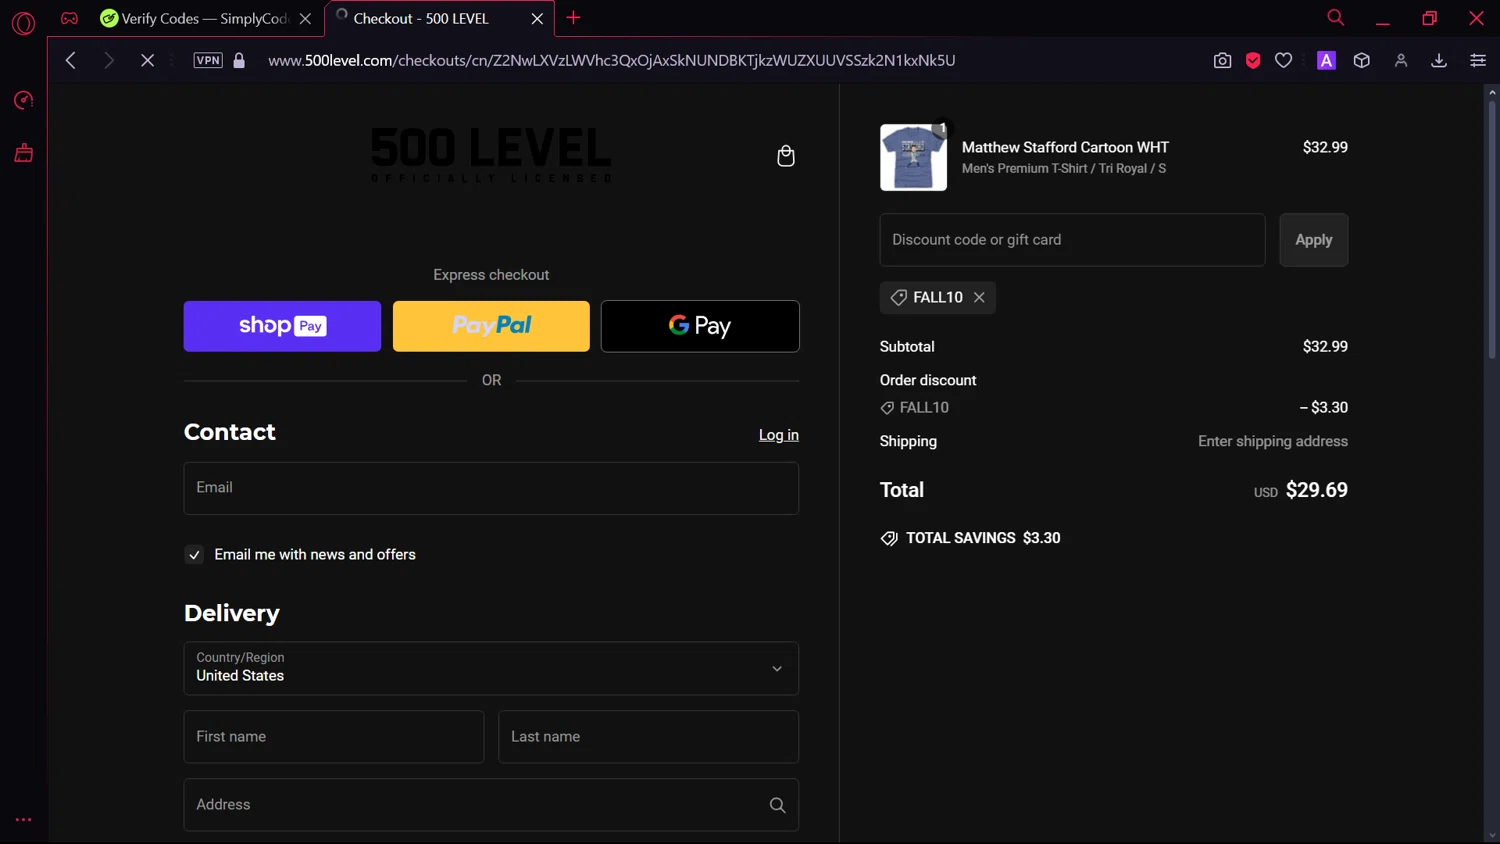Open the Easy Setup sliders icon

(1477, 60)
